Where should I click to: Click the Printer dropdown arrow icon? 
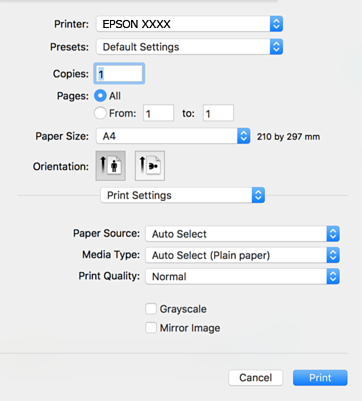click(276, 24)
